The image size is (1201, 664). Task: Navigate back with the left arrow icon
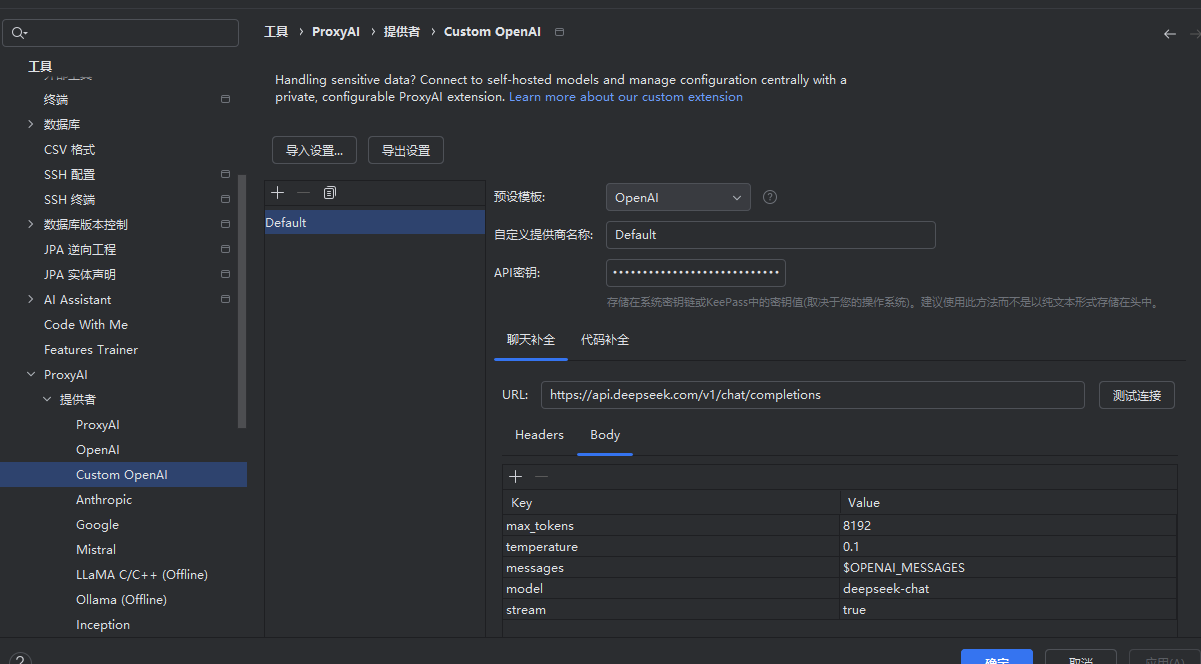1170,33
